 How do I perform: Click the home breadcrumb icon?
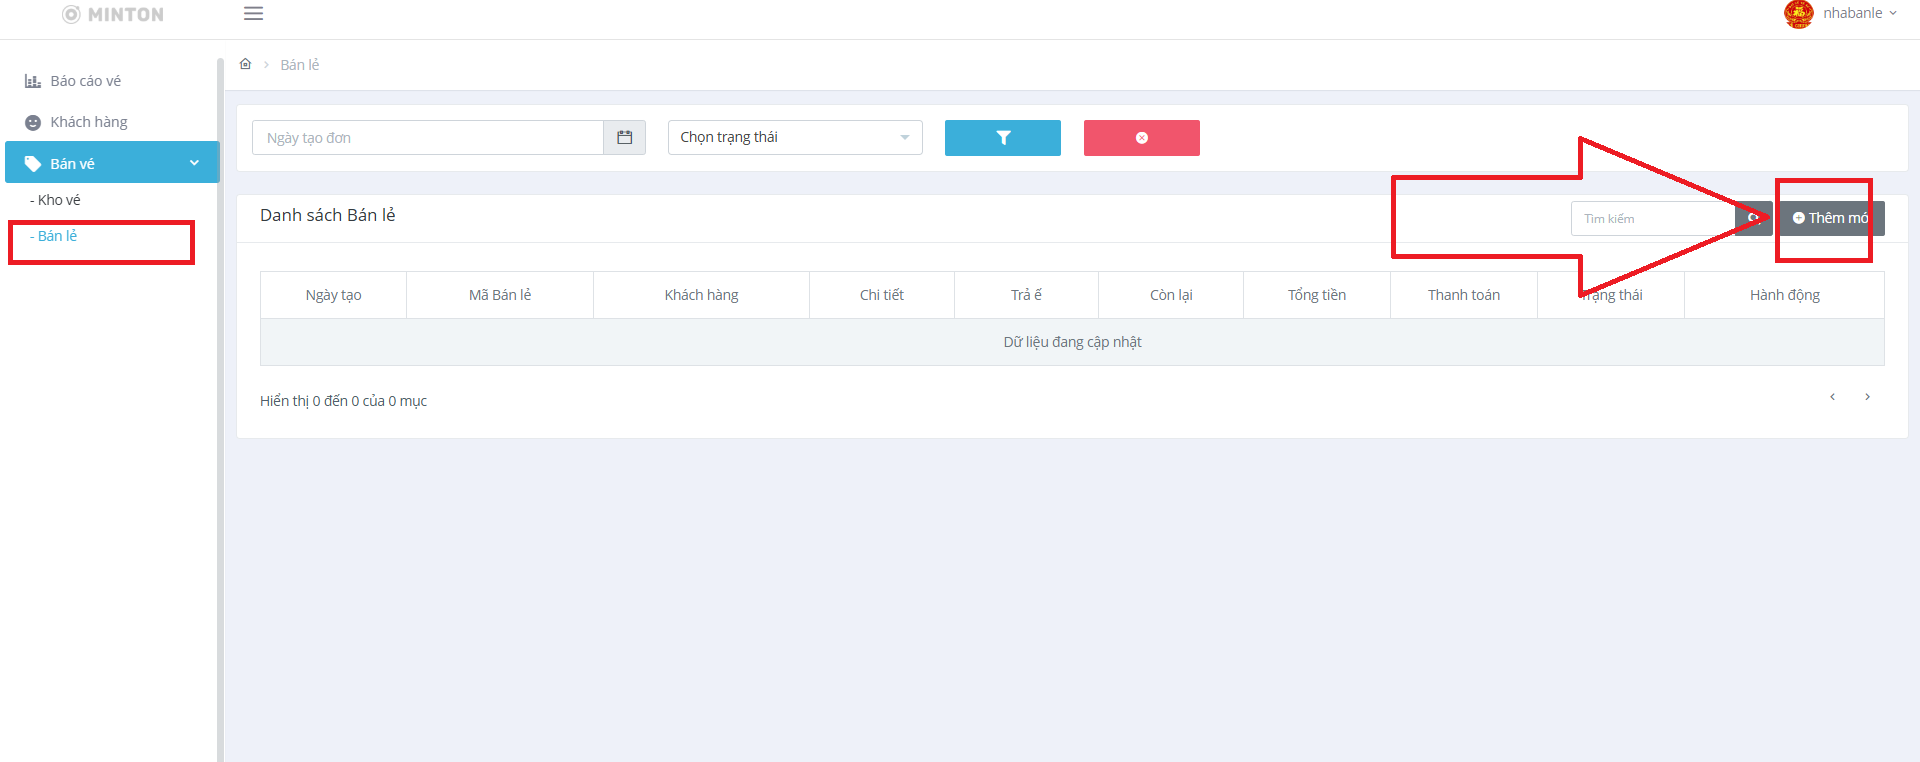(x=245, y=64)
